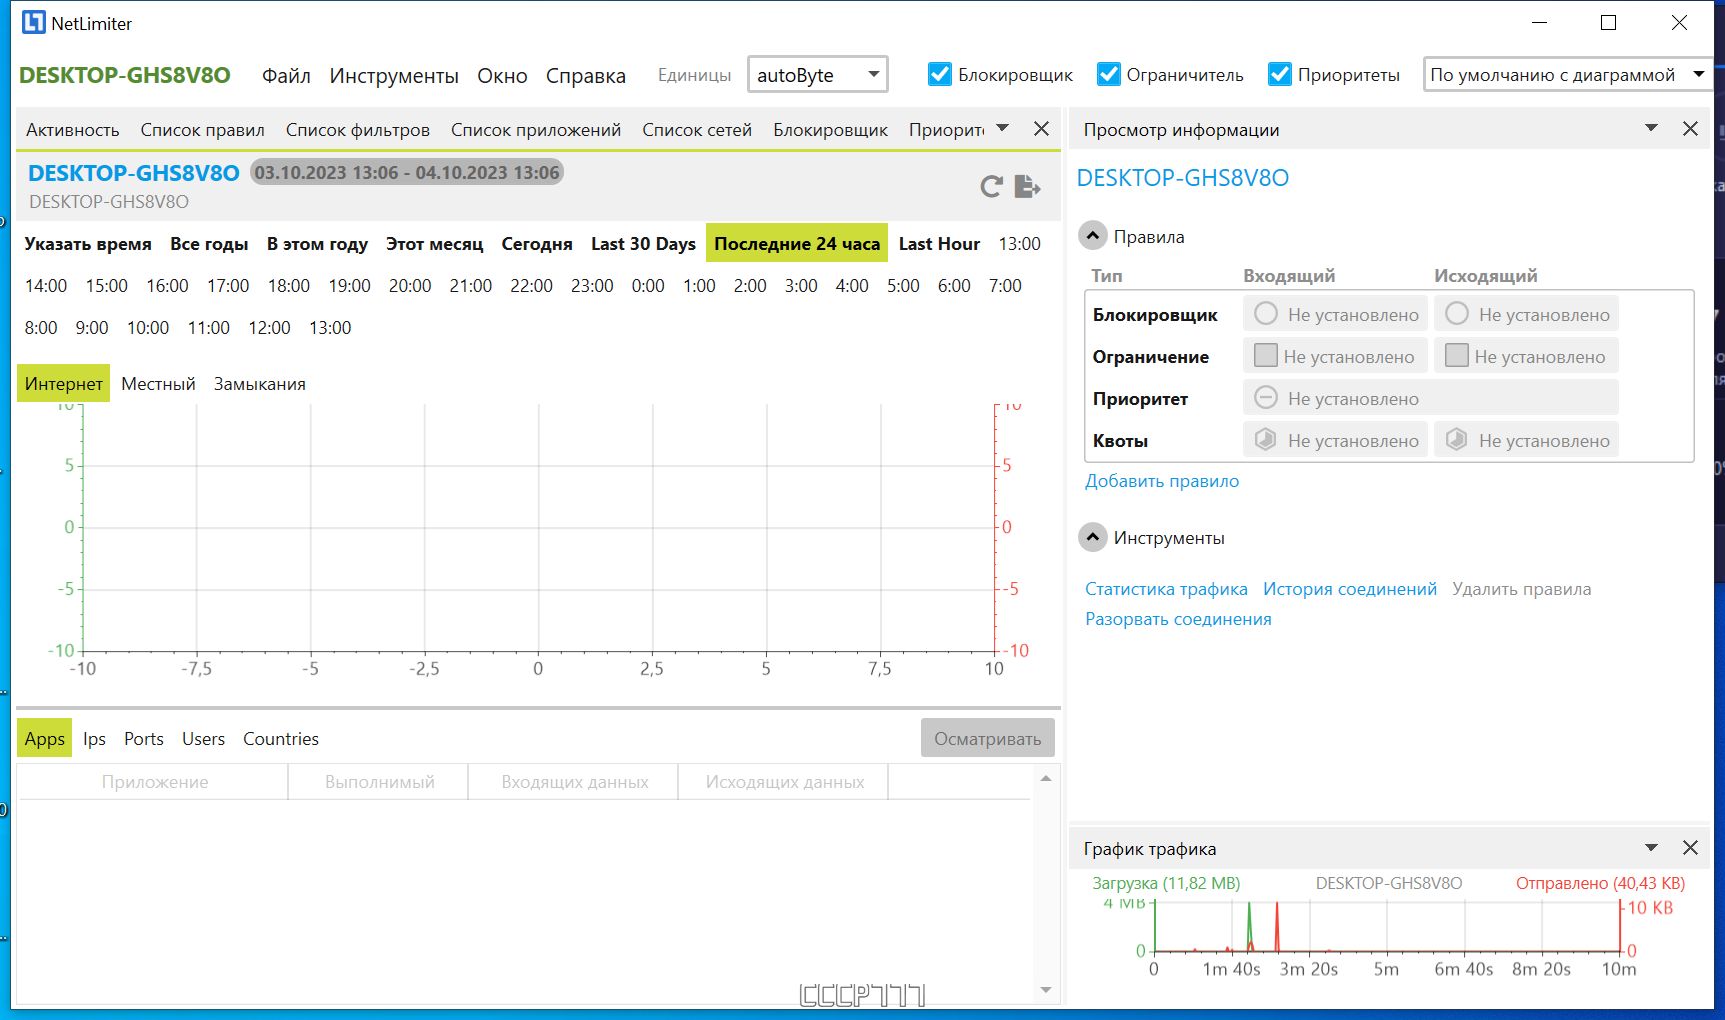Click the date range 03.10.2023 badge
The width and height of the screenshot is (1725, 1020).
point(407,172)
